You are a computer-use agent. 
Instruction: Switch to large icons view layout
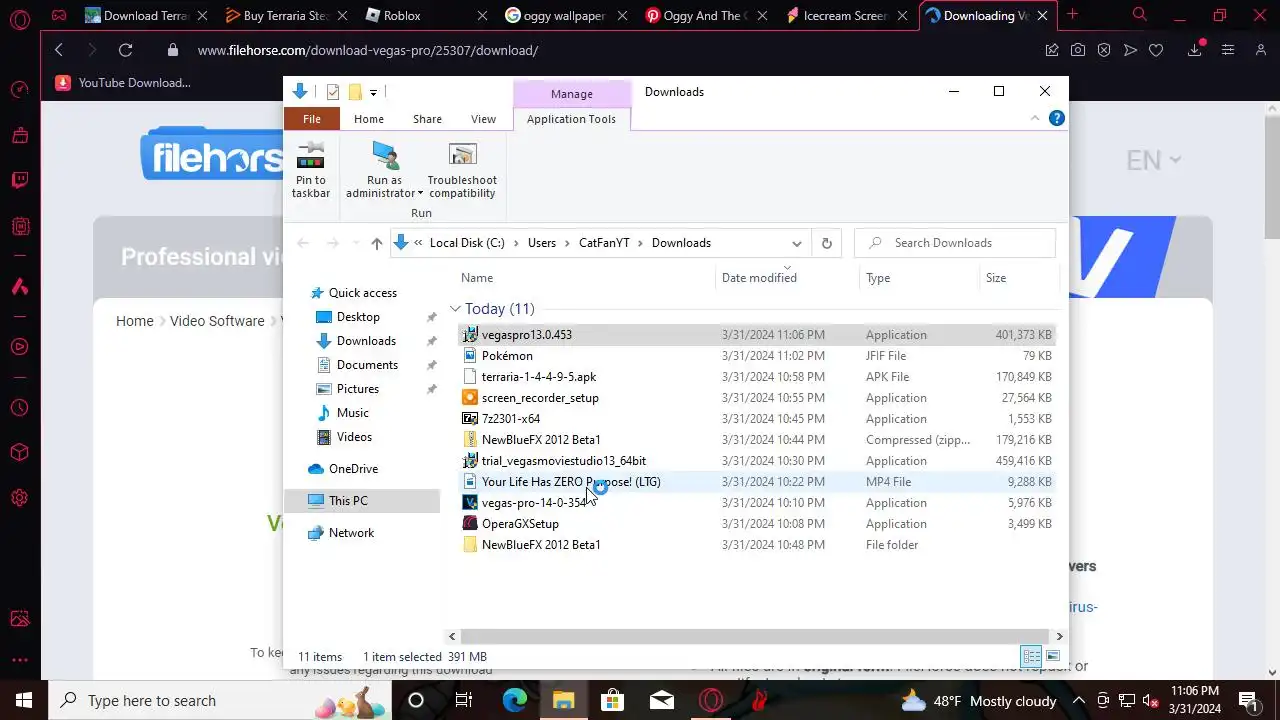point(1053,657)
